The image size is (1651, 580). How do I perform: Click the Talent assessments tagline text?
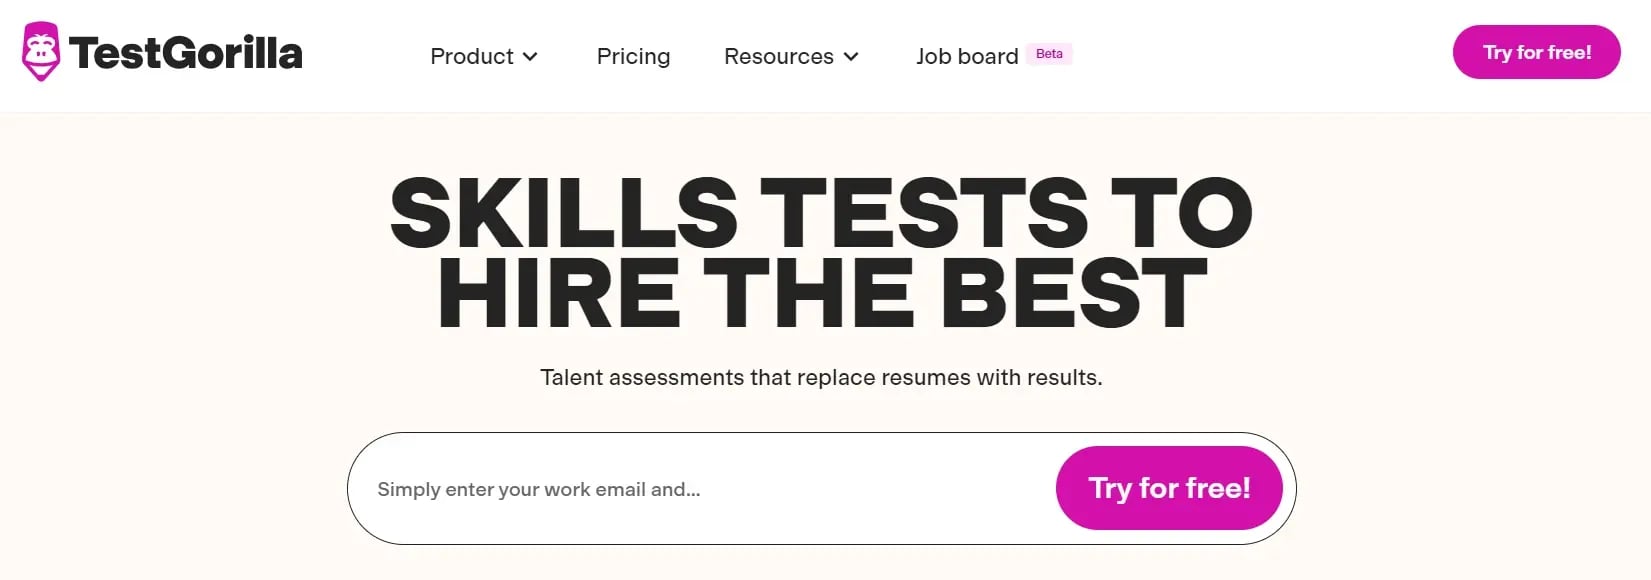821,378
